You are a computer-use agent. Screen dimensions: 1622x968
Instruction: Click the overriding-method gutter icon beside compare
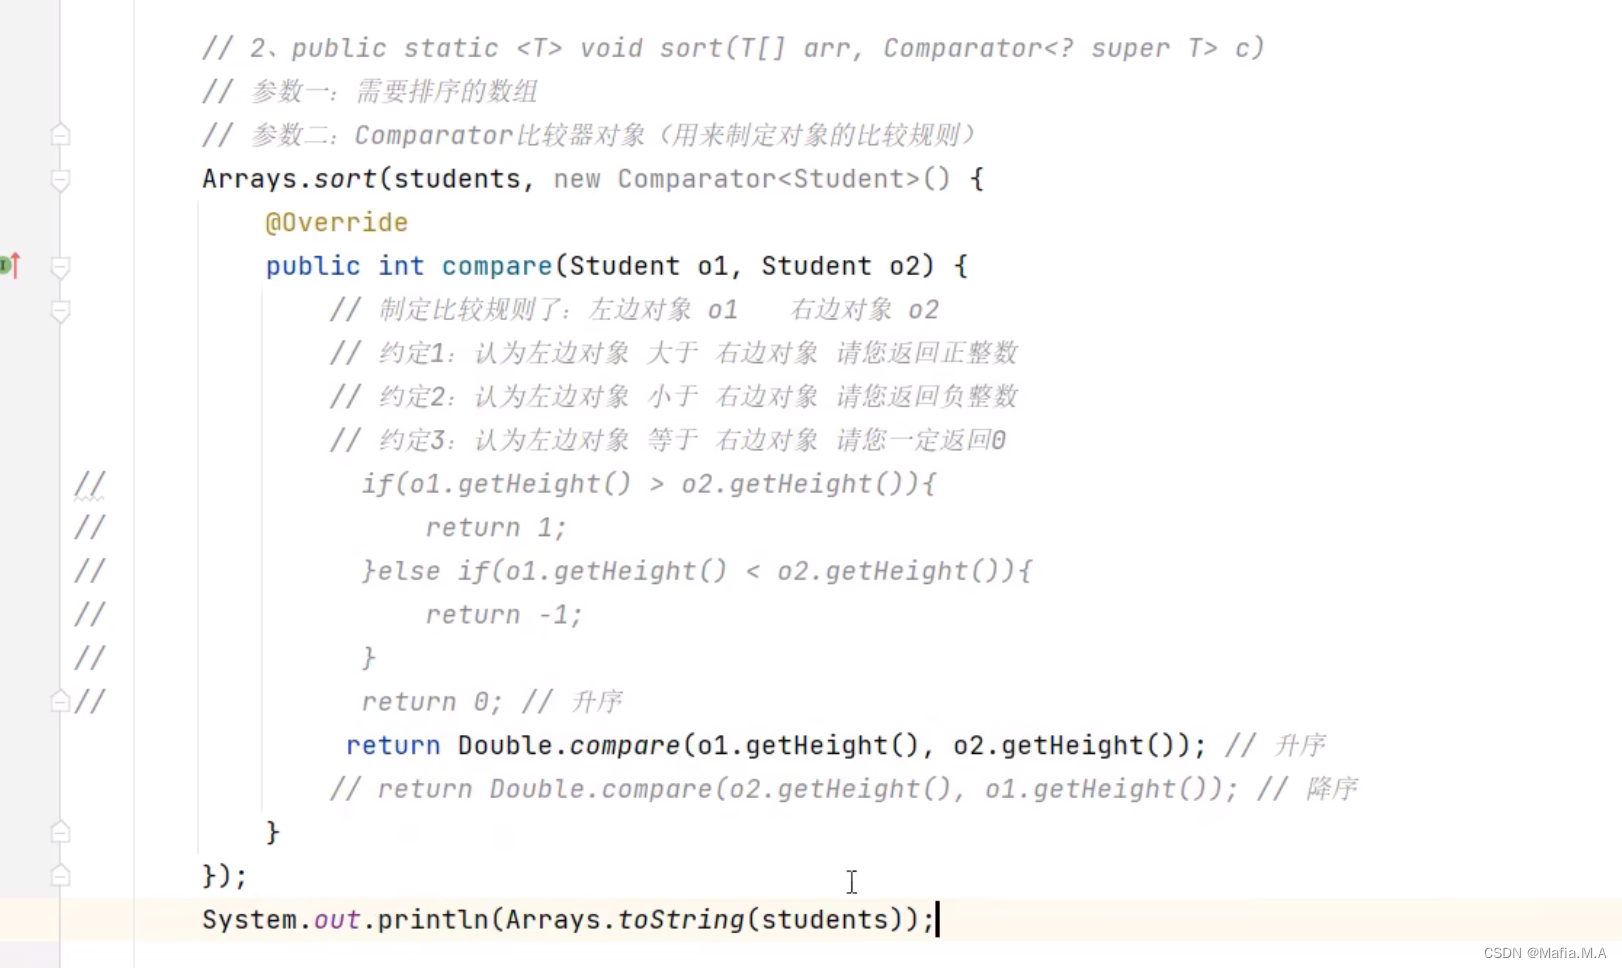(x=10, y=266)
